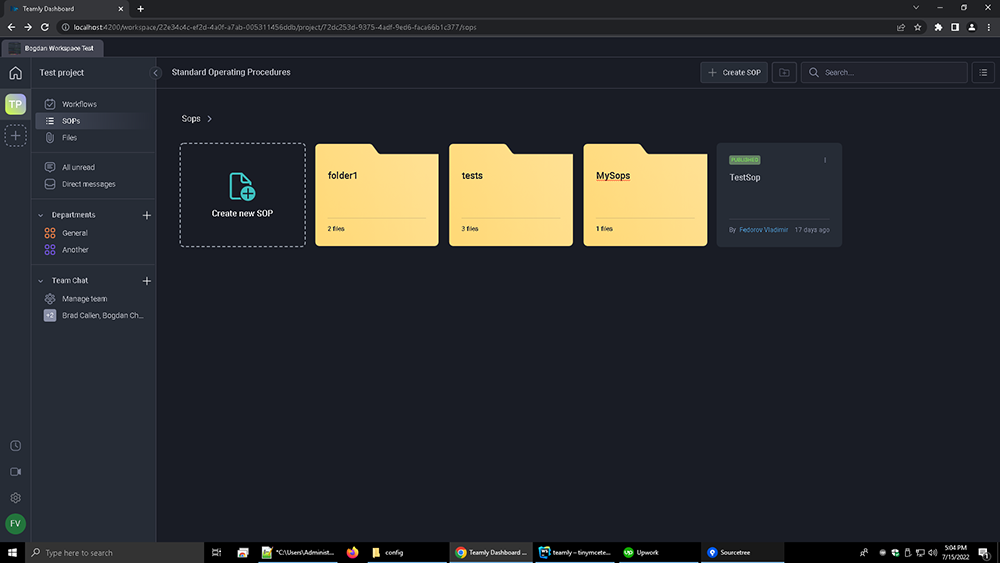Open Upwork from taskbar
Viewport: 1000px width, 563px height.
point(658,553)
